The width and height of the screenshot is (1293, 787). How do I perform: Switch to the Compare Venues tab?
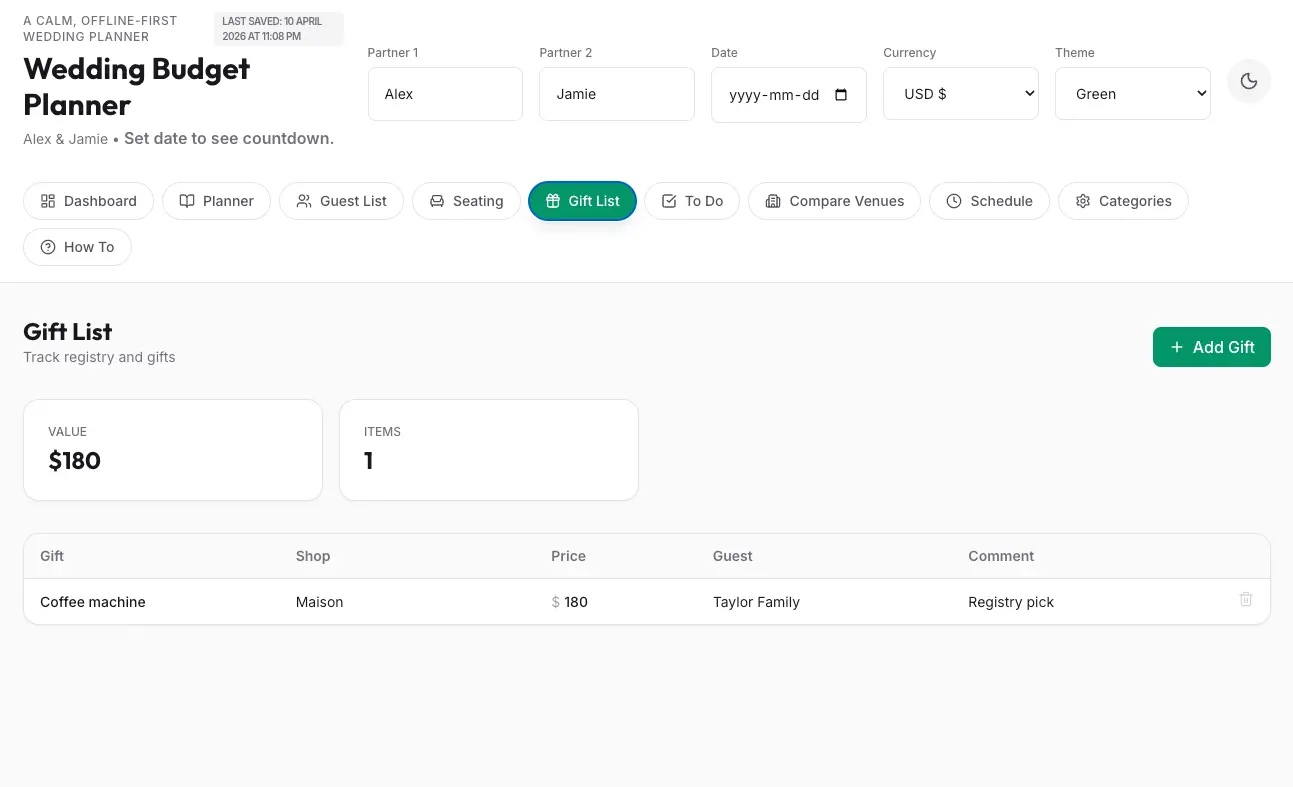pos(834,201)
